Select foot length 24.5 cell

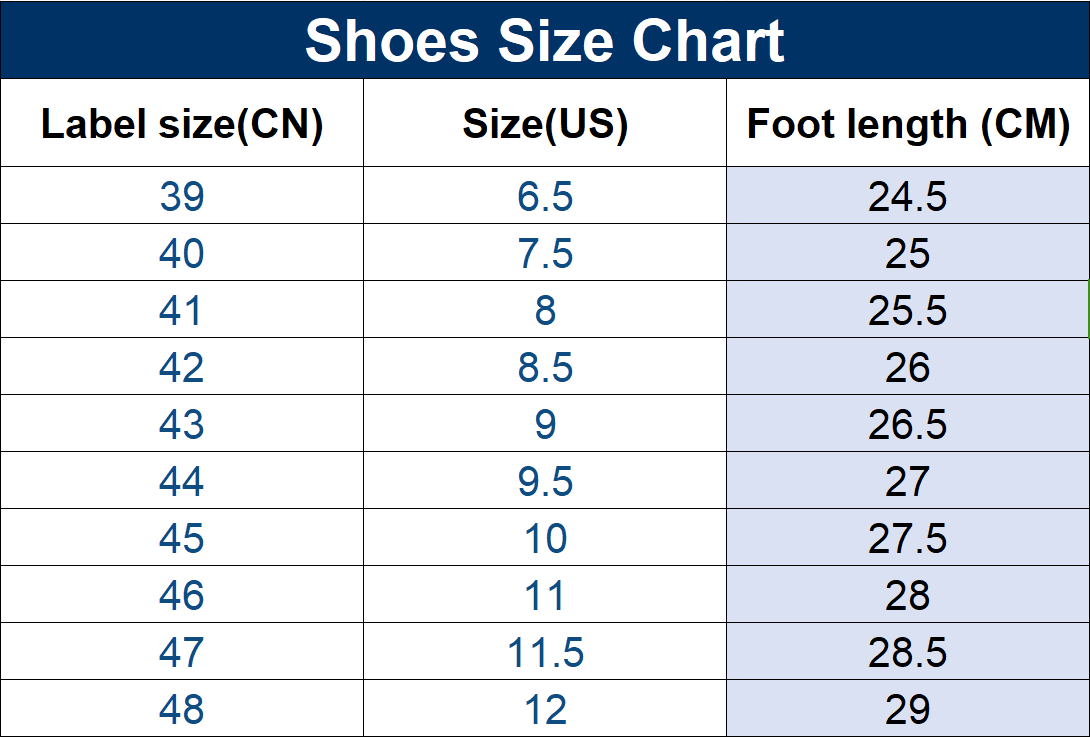click(908, 196)
